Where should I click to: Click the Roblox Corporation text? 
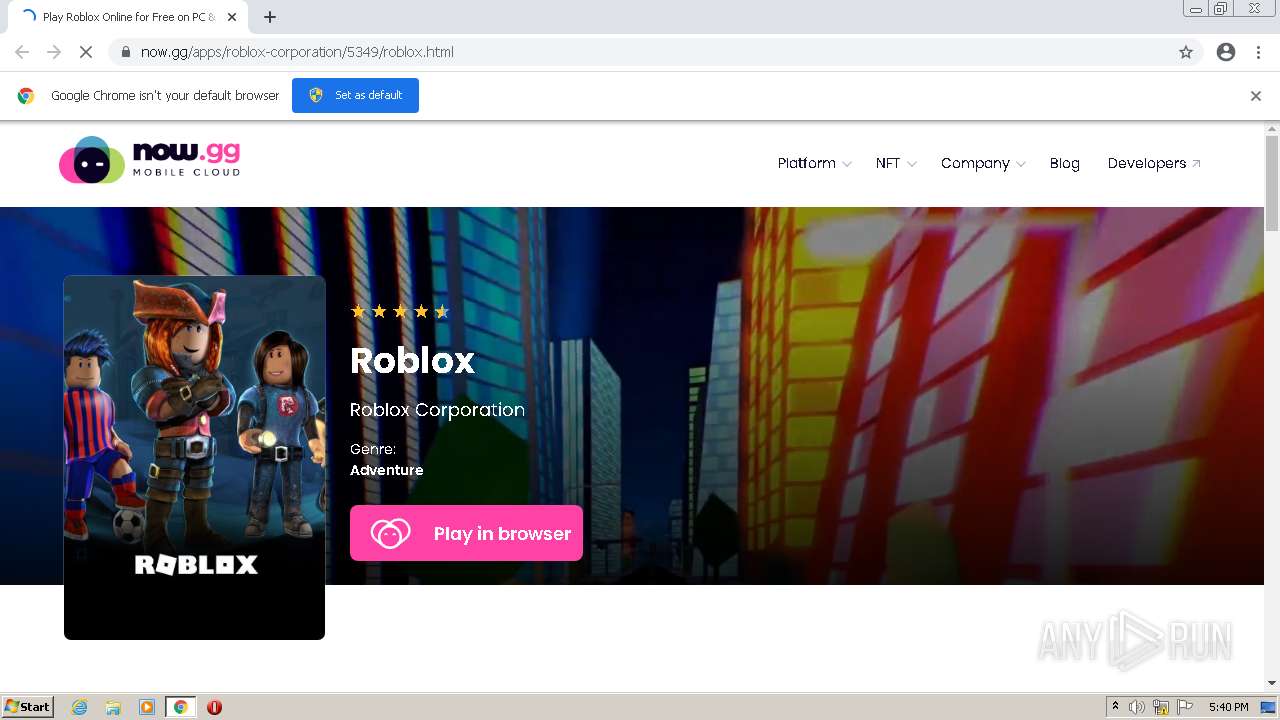437,410
